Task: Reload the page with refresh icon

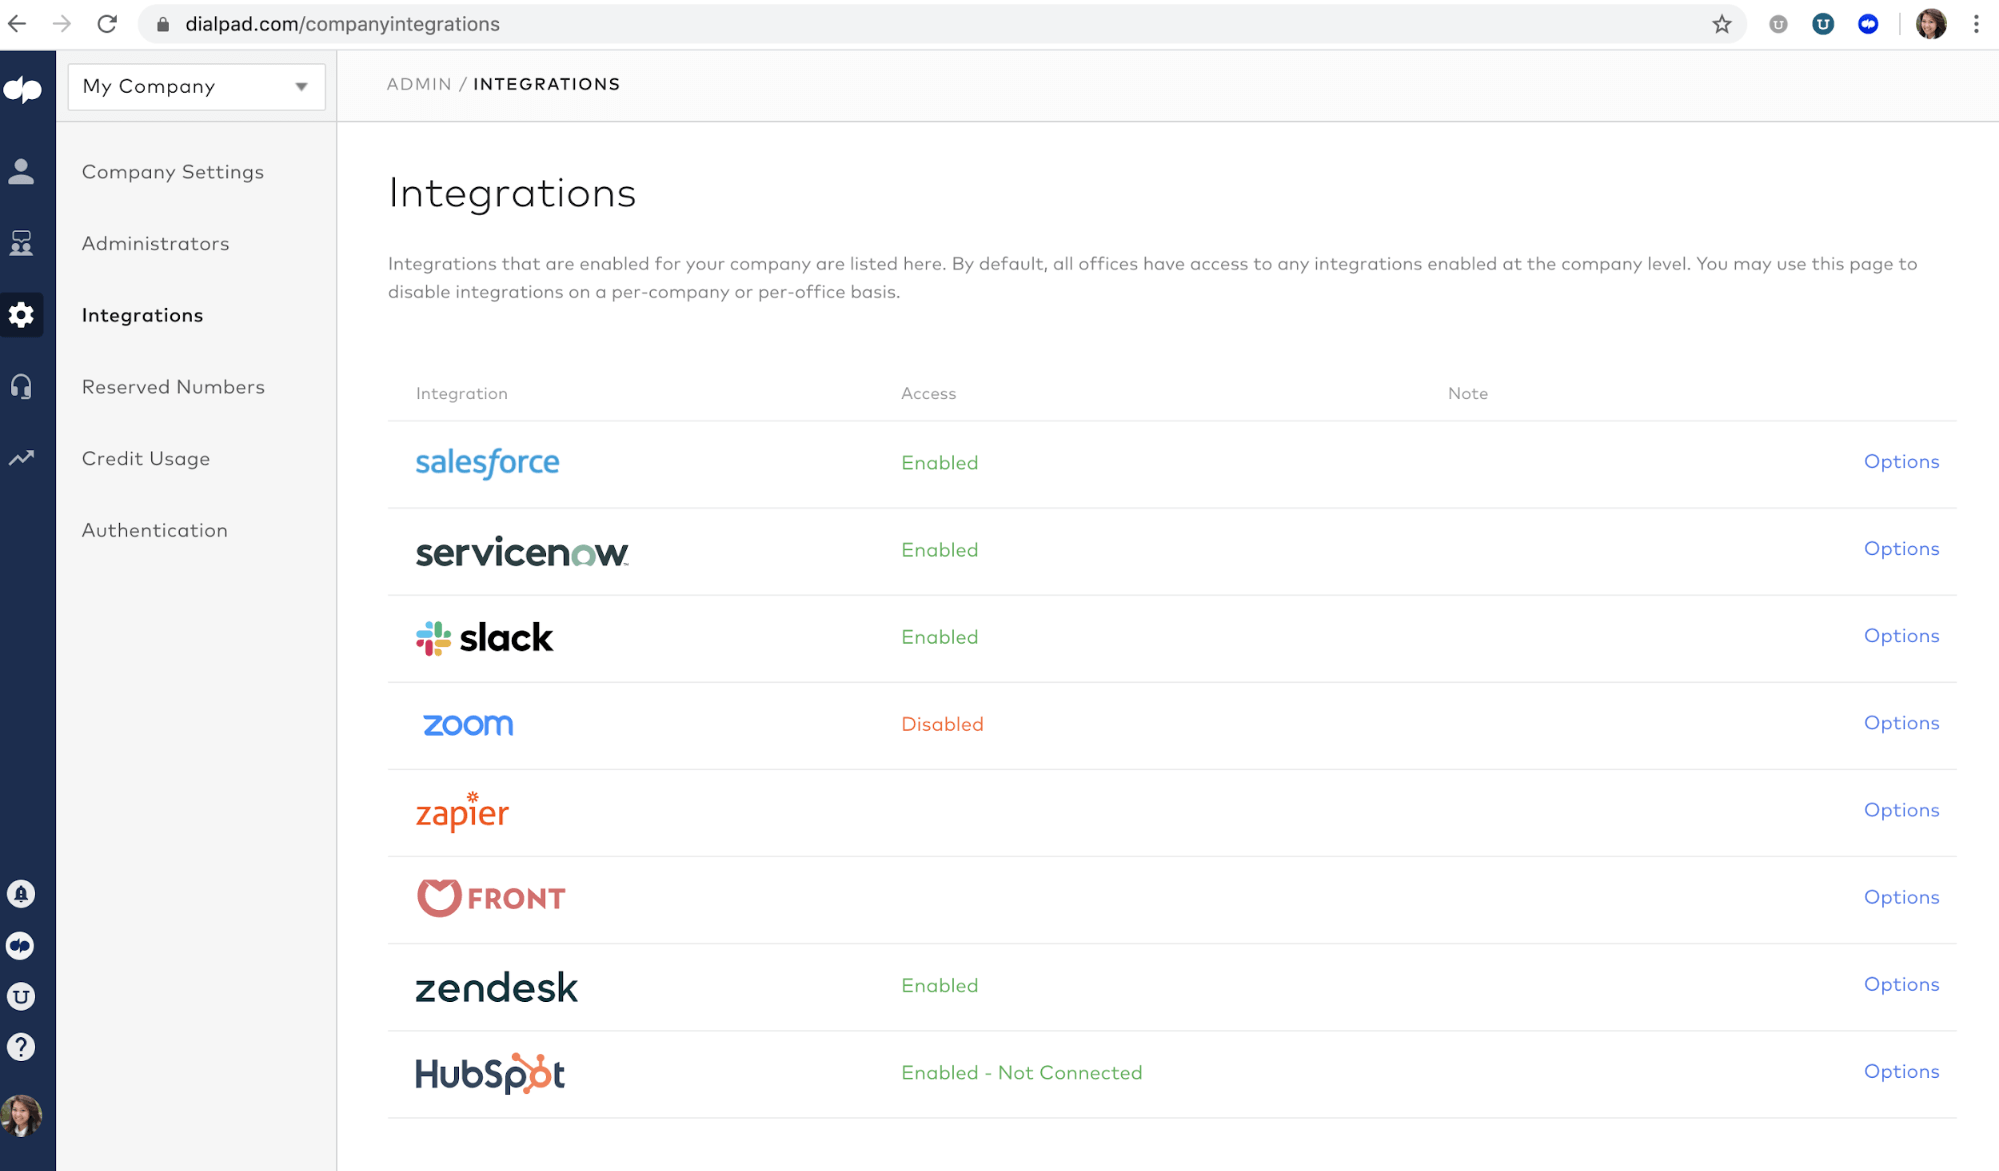Action: (x=107, y=24)
